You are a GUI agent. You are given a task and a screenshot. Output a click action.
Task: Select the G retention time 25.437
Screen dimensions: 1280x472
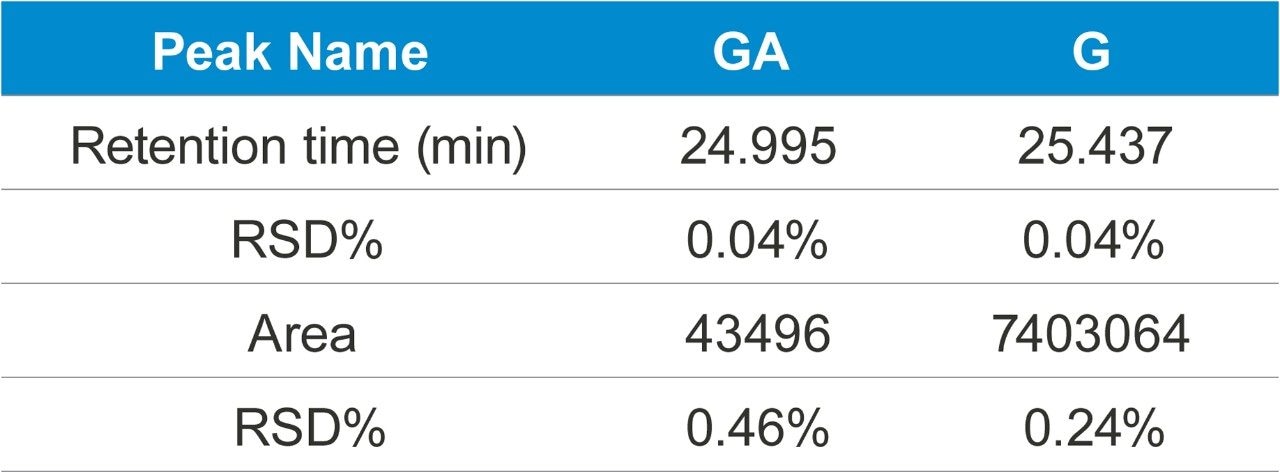point(1094,148)
